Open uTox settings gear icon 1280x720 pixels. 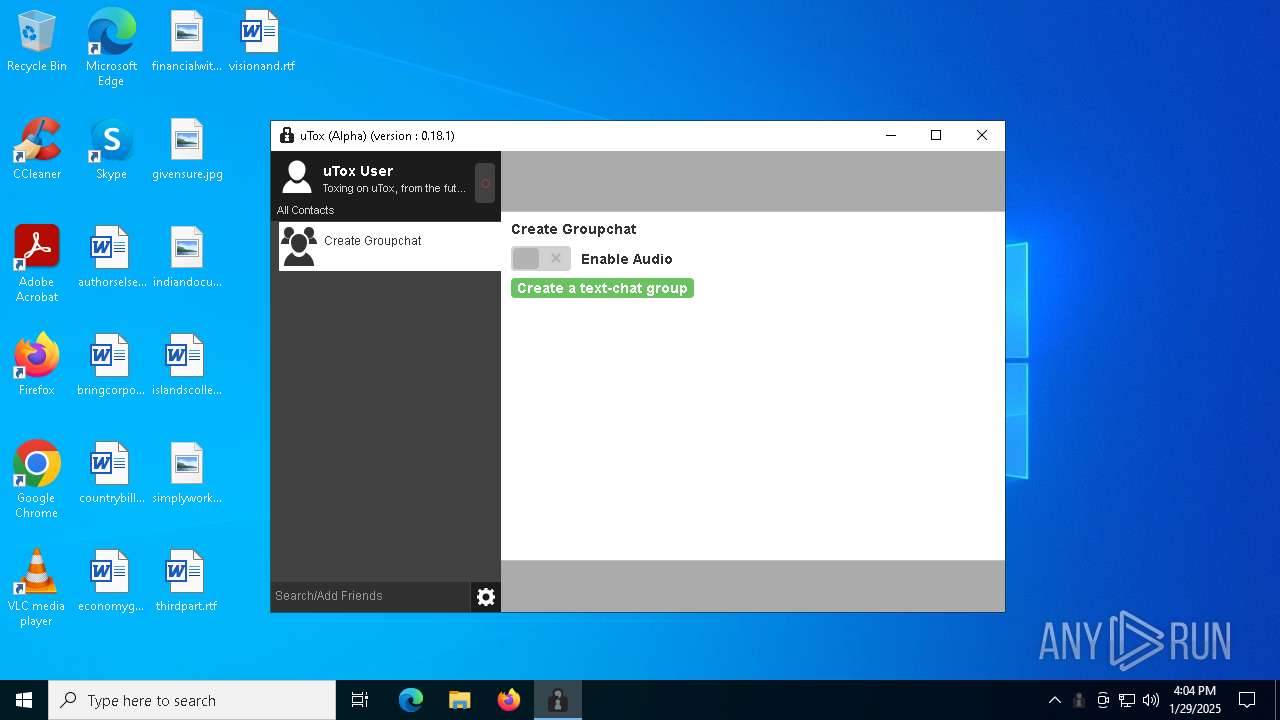click(x=486, y=597)
